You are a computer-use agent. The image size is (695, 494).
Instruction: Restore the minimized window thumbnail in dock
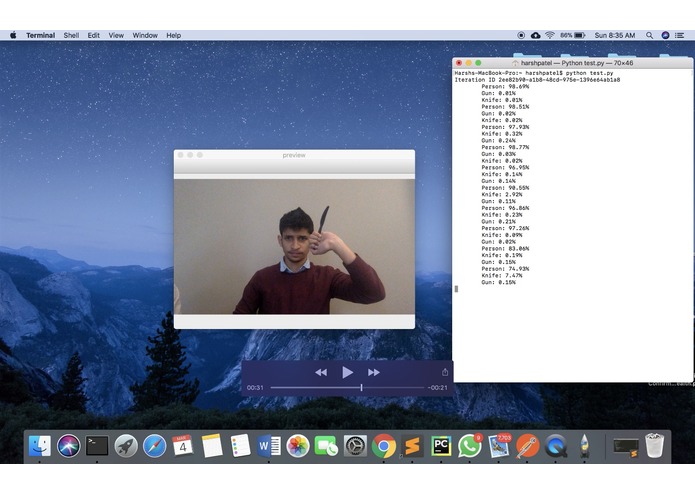click(626, 447)
